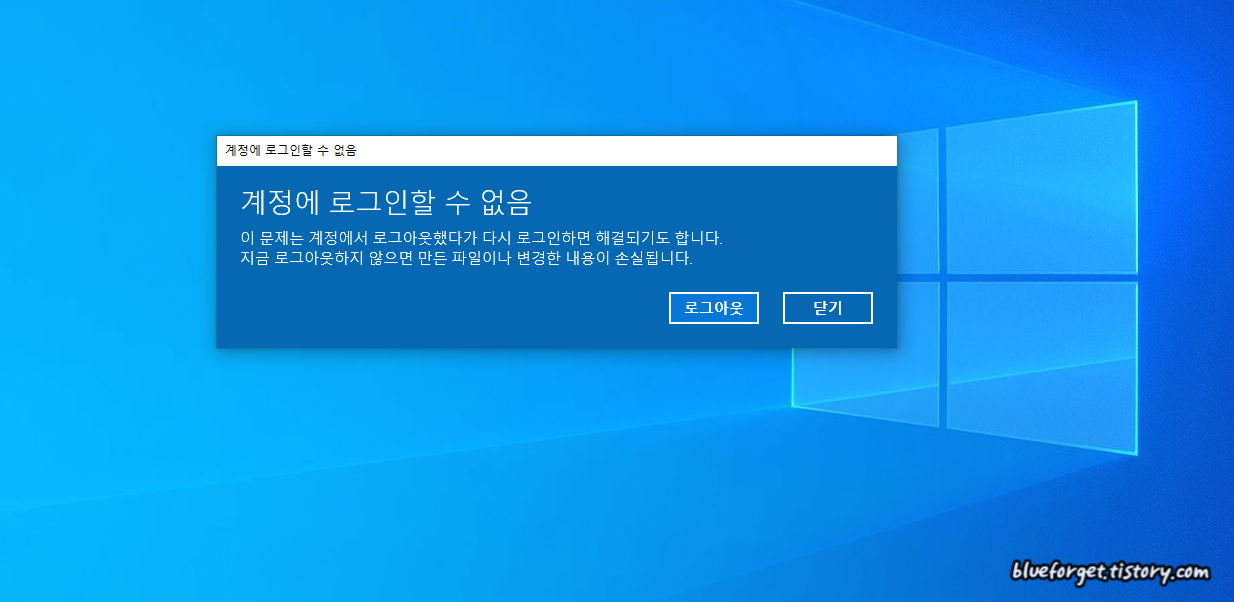1234x602 pixels.
Task: Click the message line starting 이 문제는 계정에서
Action: pos(481,239)
